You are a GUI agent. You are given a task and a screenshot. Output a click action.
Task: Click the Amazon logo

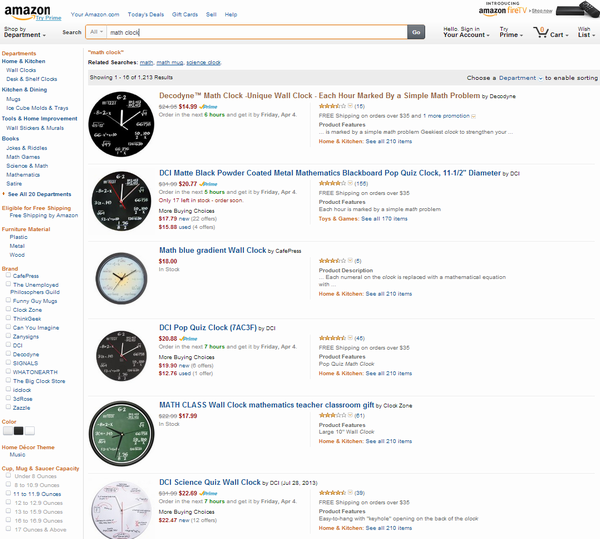click(27, 12)
